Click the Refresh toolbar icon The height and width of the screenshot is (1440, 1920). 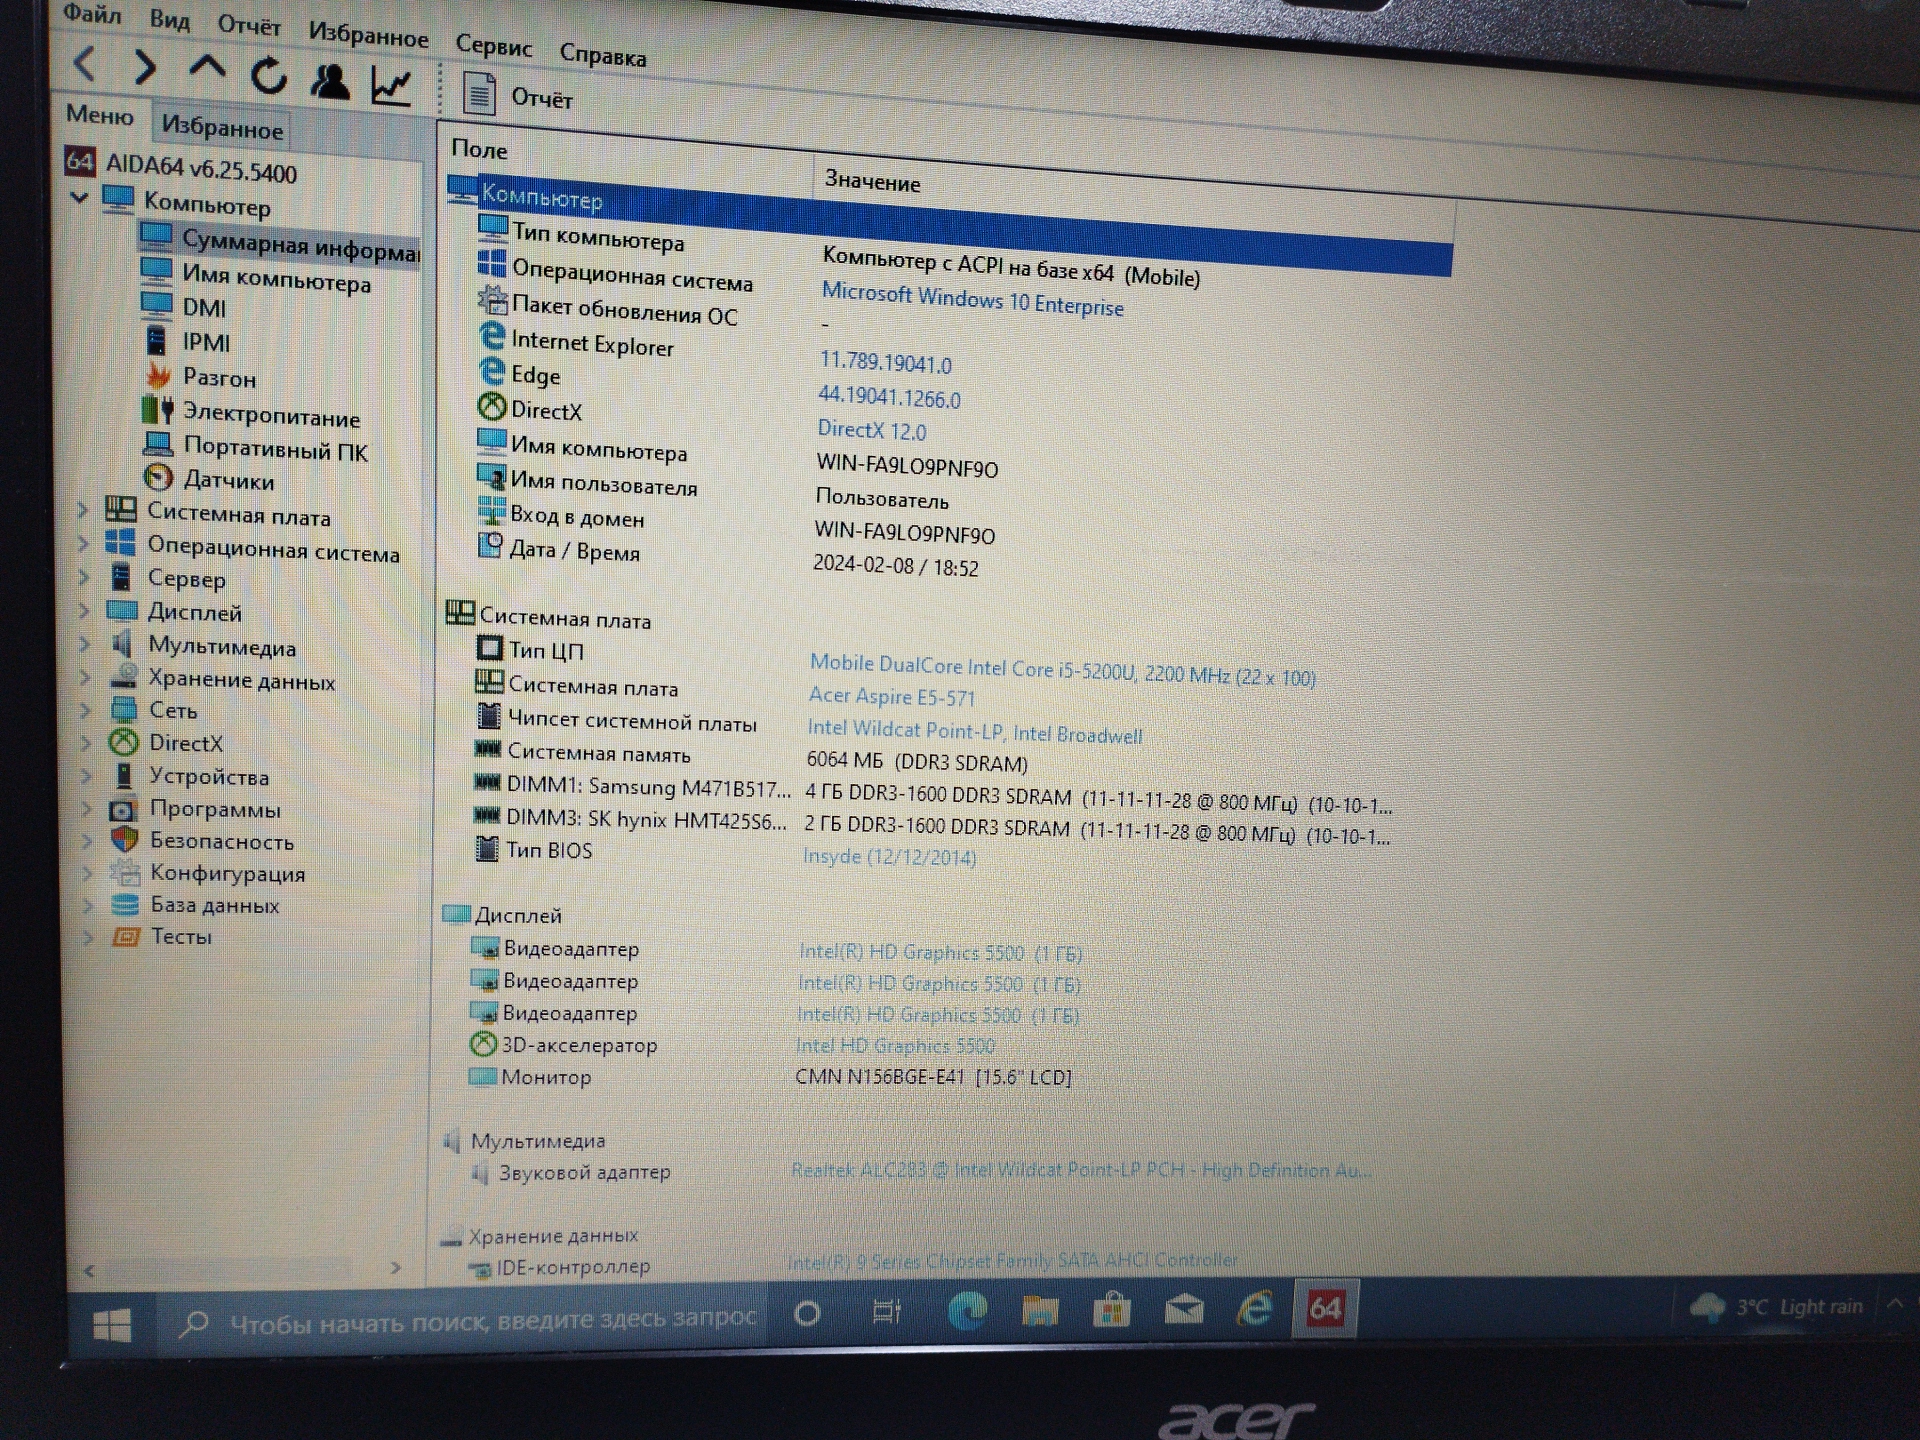(x=268, y=75)
